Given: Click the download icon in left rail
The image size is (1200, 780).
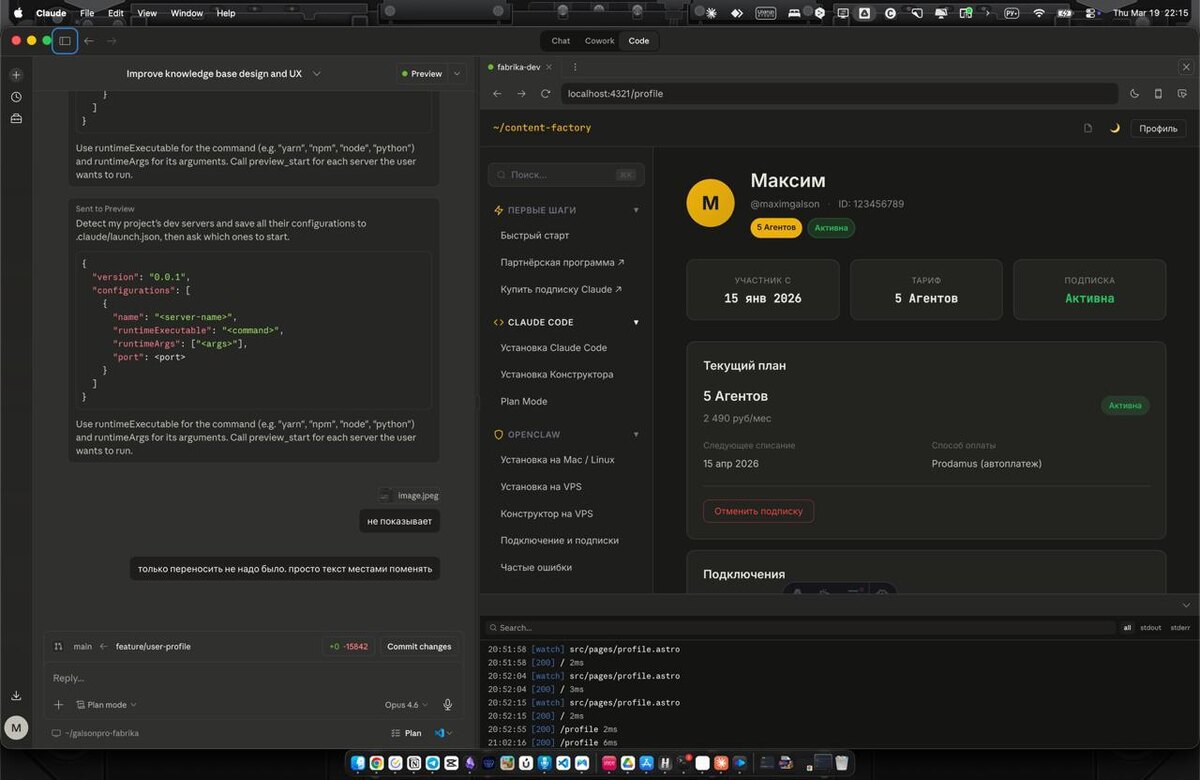Looking at the screenshot, I should (x=16, y=696).
